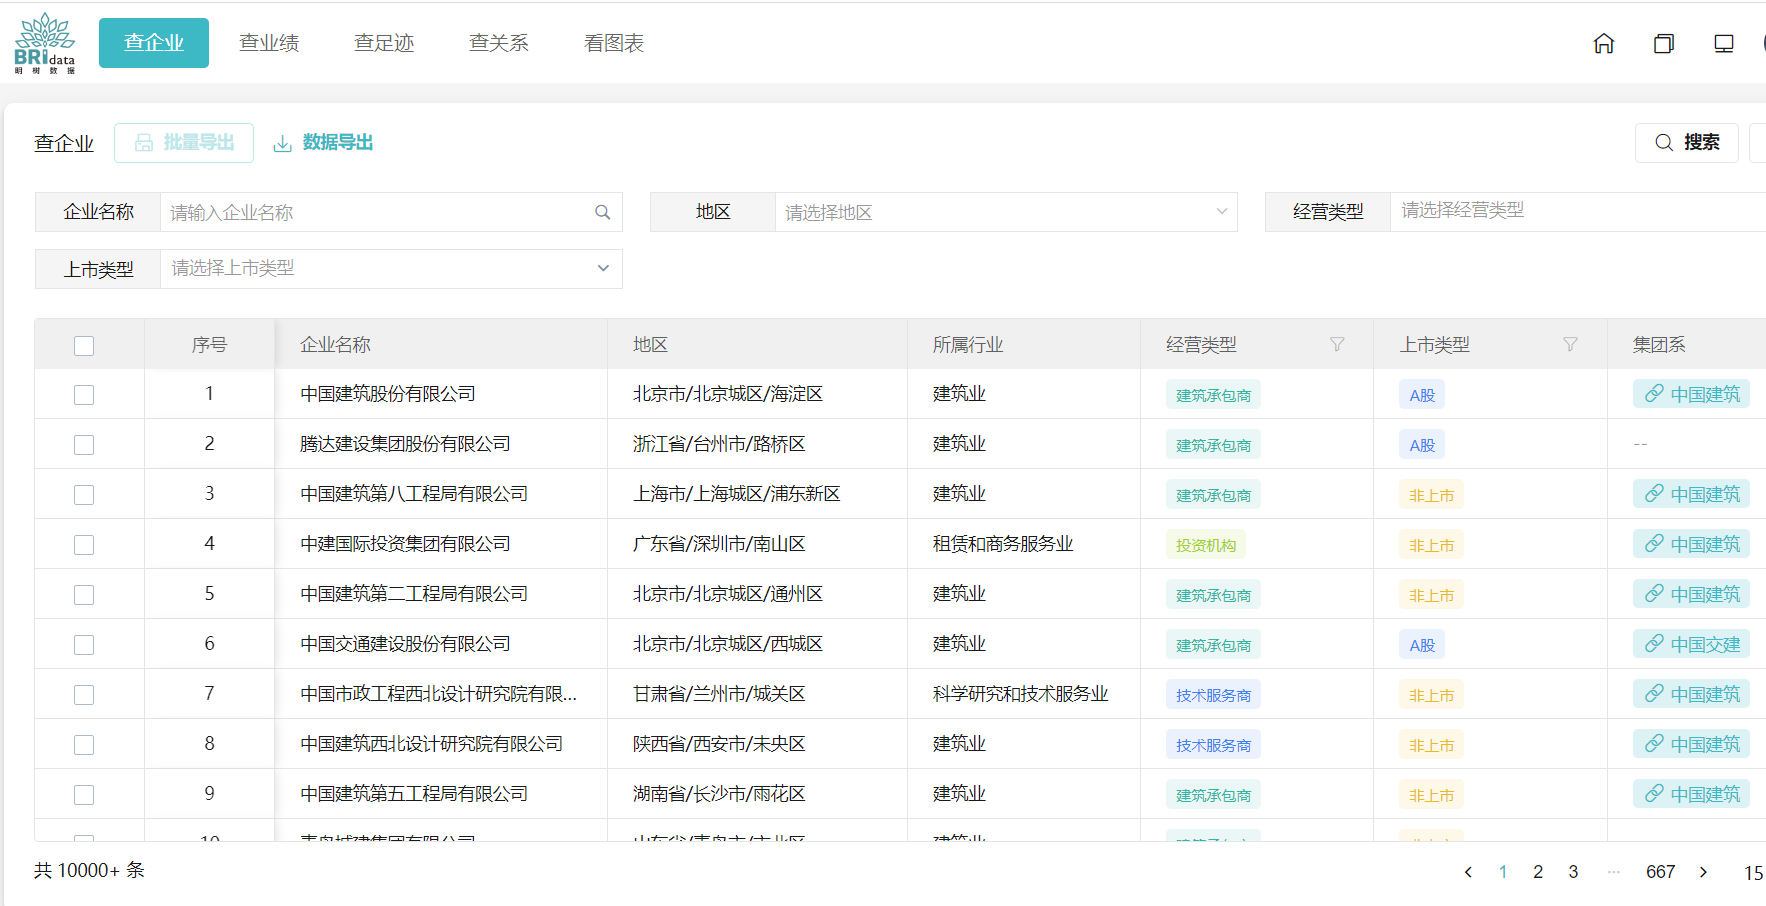
Task: Jump to last page 667
Action: (1660, 872)
